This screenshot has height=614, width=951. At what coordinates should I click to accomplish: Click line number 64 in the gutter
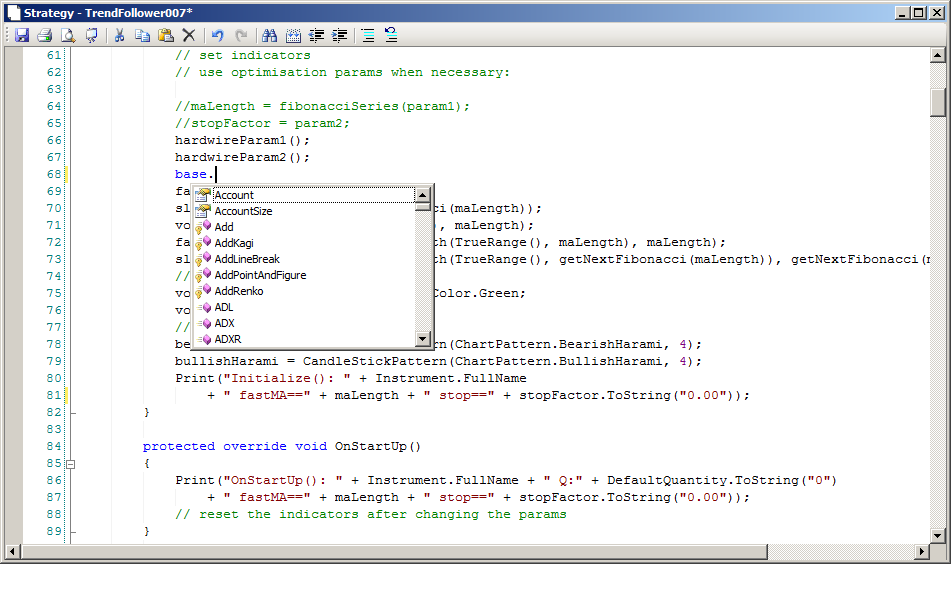[x=54, y=106]
